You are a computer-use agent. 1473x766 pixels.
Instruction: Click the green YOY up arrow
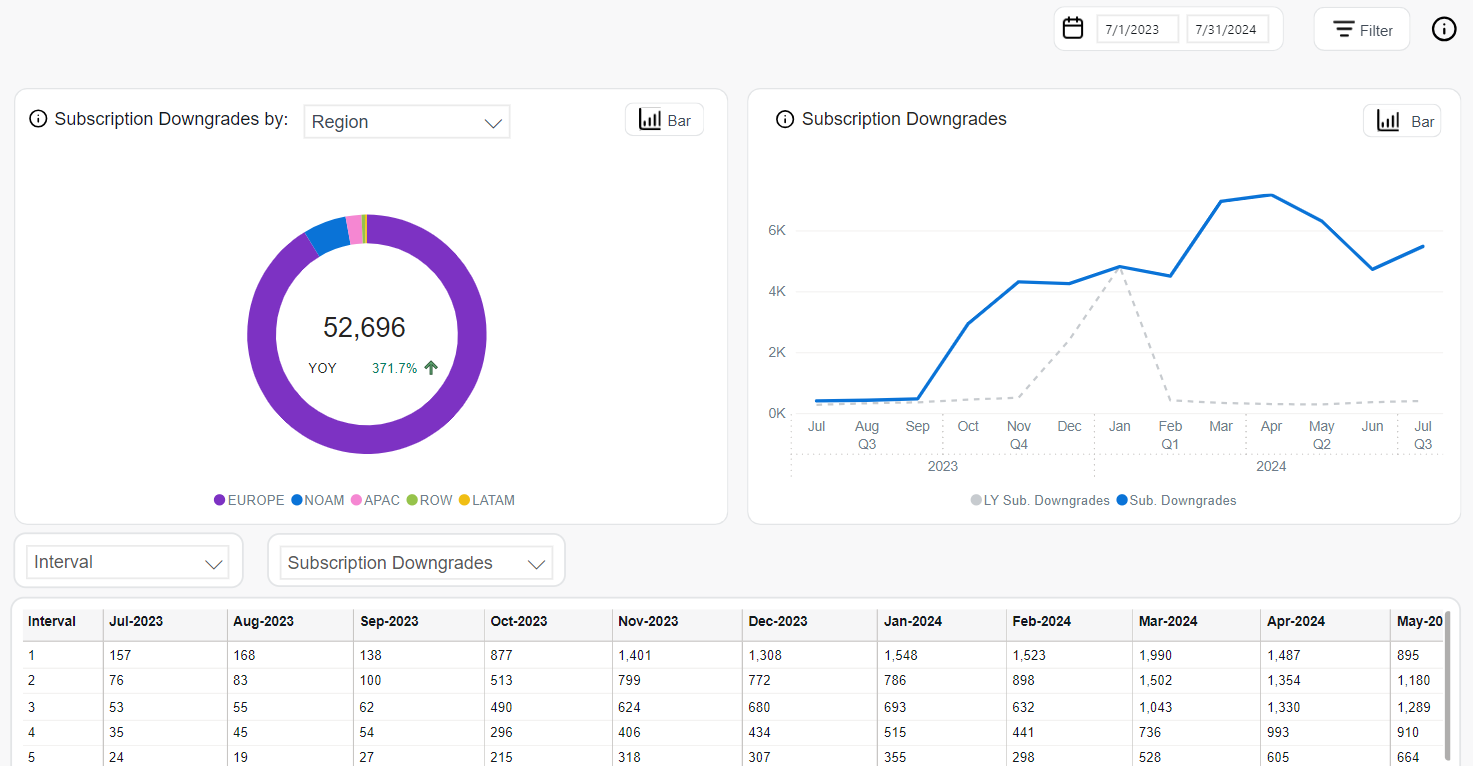(x=431, y=368)
